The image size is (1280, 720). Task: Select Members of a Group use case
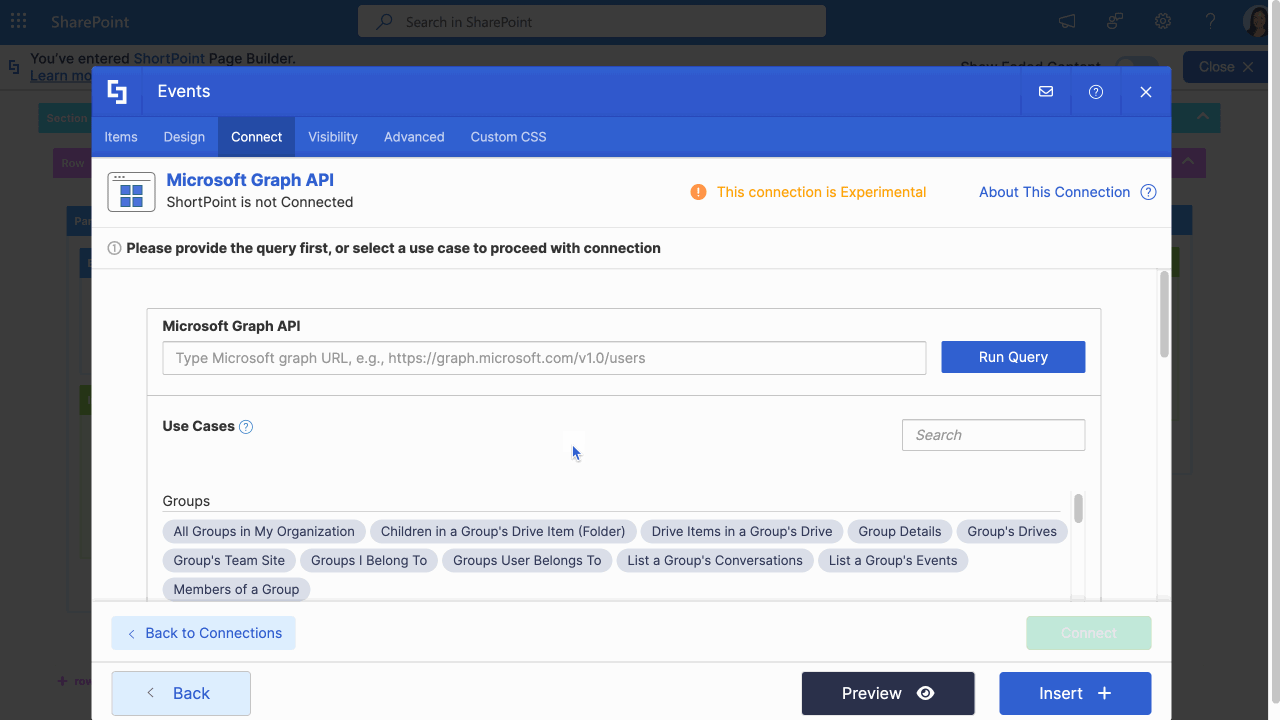coord(236,589)
